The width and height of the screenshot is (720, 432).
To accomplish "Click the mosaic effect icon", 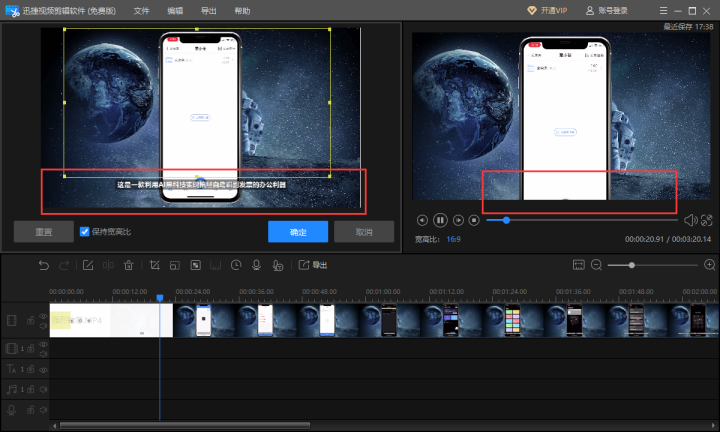I will pyautogui.click(x=196, y=265).
